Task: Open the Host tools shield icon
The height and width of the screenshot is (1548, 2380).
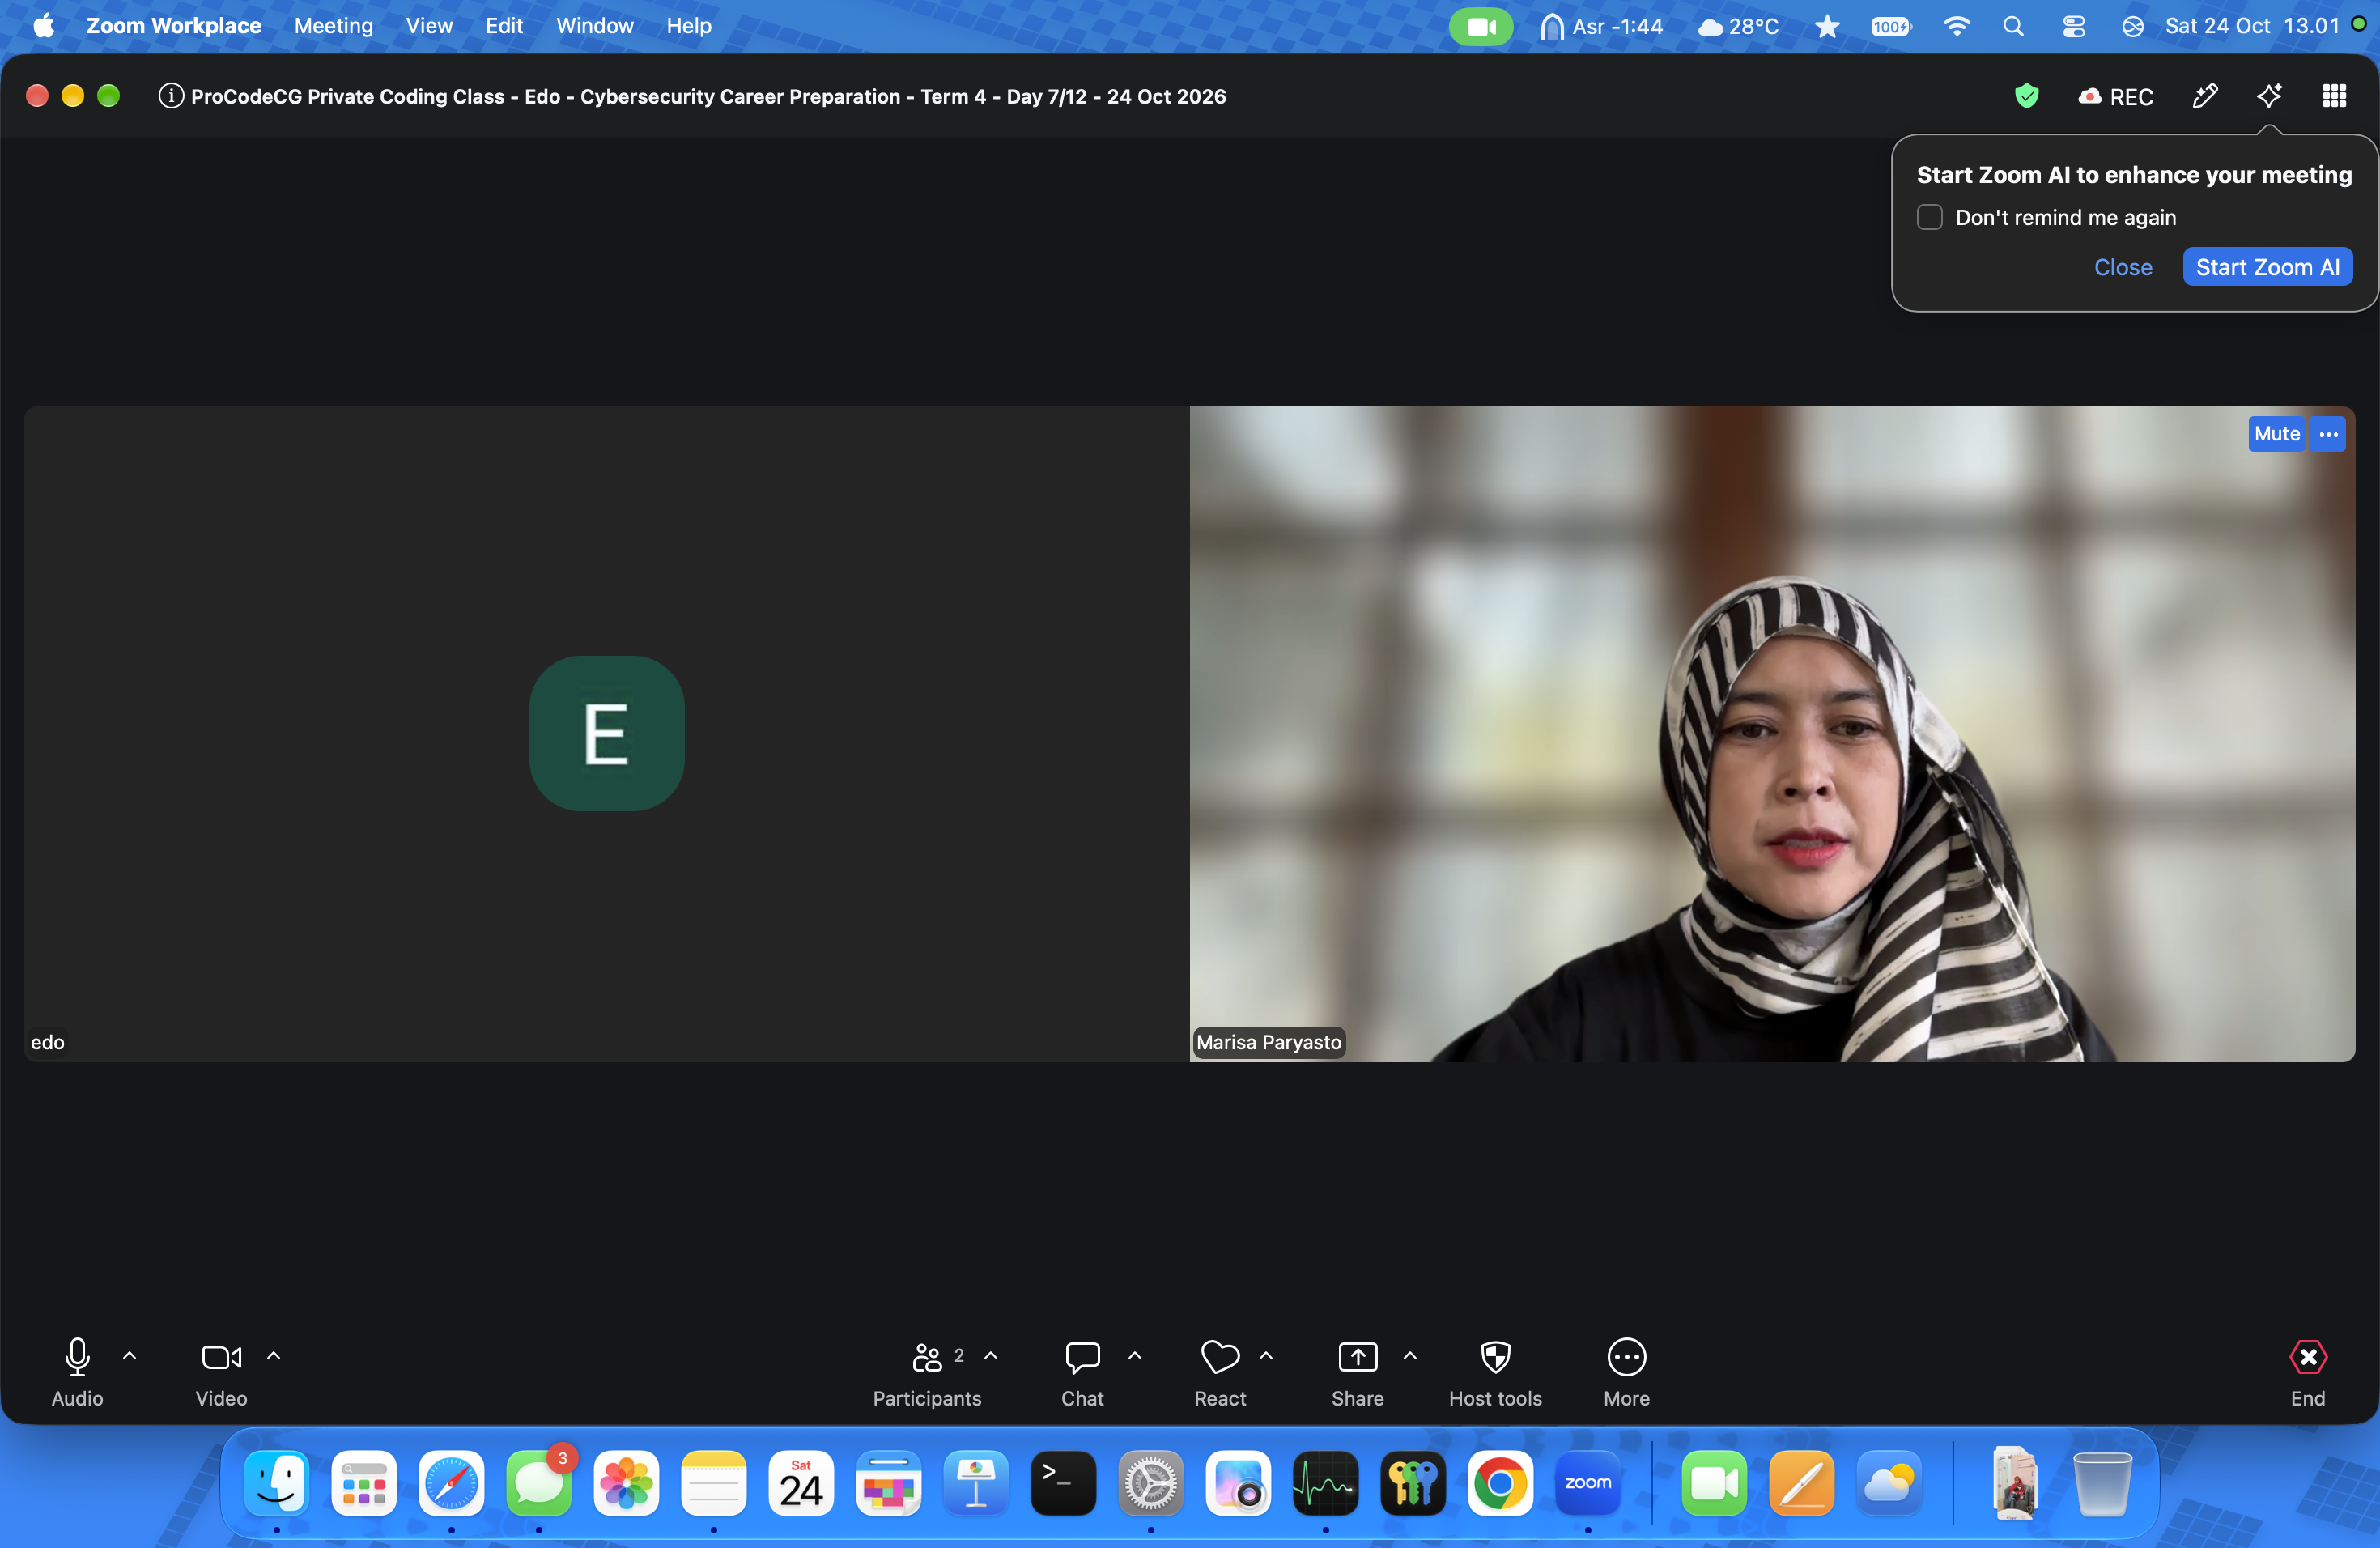Action: click(1494, 1357)
